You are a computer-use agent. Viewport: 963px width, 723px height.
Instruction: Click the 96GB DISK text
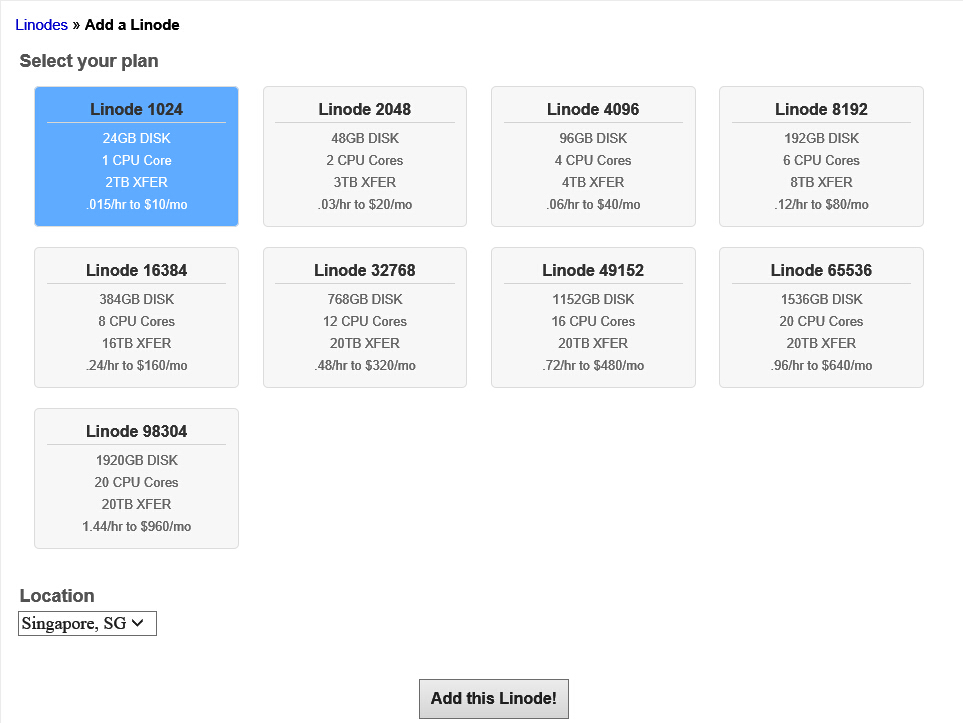pyautogui.click(x=593, y=138)
